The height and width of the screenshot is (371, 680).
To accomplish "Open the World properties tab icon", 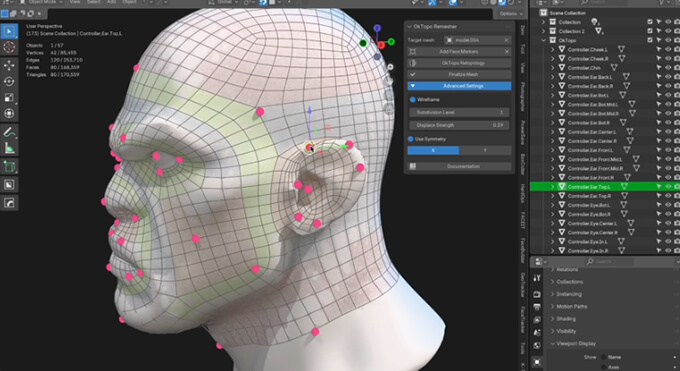I will (537, 346).
